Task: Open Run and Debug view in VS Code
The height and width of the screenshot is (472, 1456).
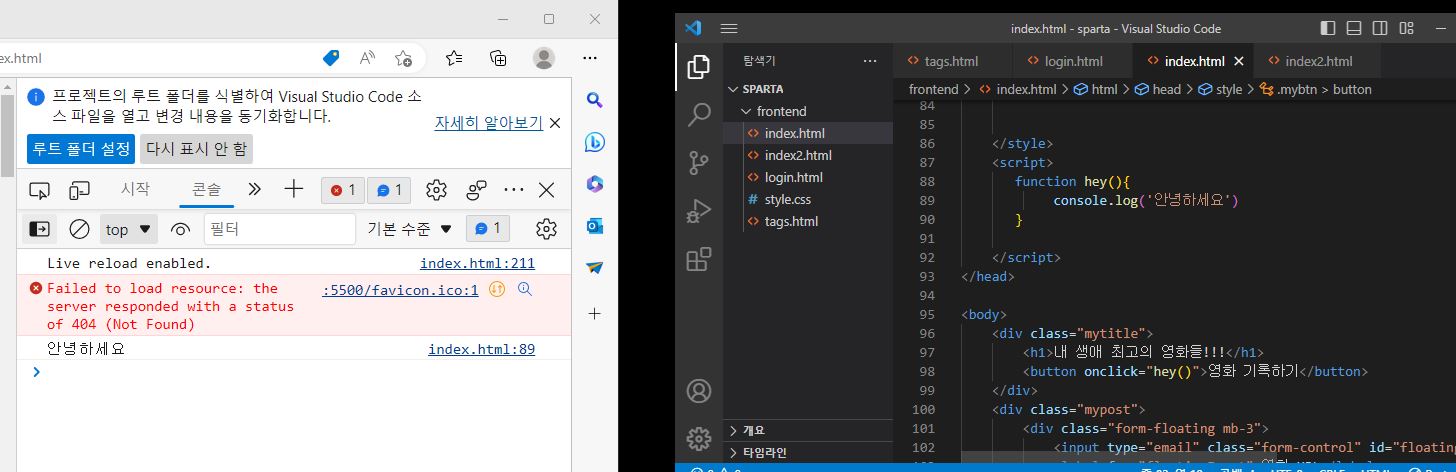Action: click(x=699, y=211)
